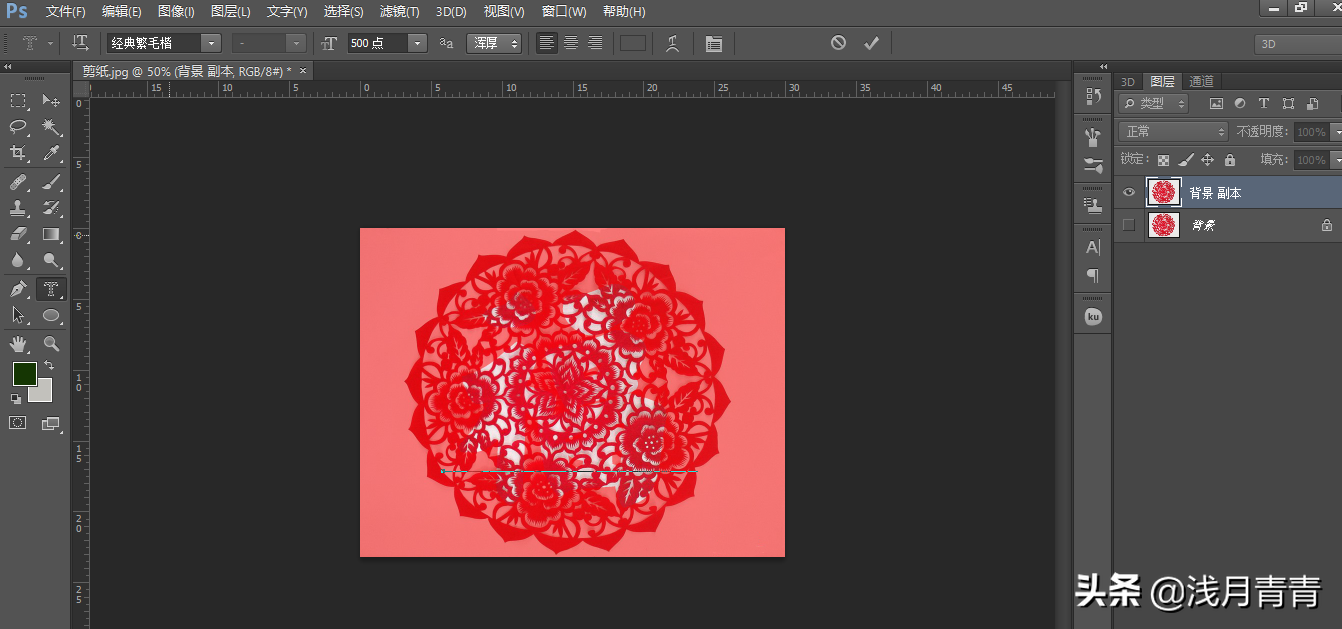Open the font family dropdown
The width and height of the screenshot is (1342, 629).
[x=211, y=43]
